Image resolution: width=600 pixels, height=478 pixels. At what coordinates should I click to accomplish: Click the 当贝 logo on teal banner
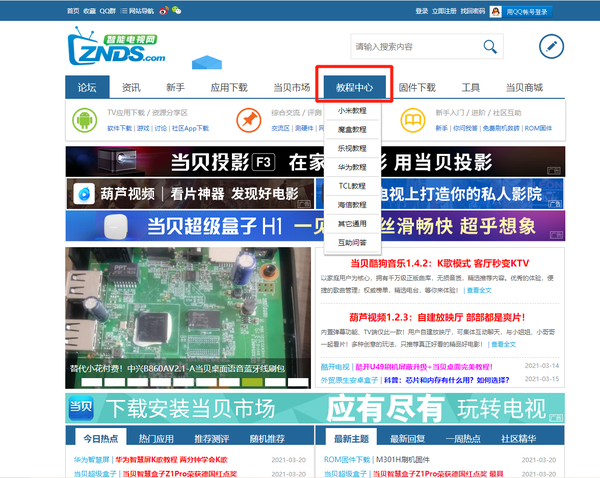(81, 408)
